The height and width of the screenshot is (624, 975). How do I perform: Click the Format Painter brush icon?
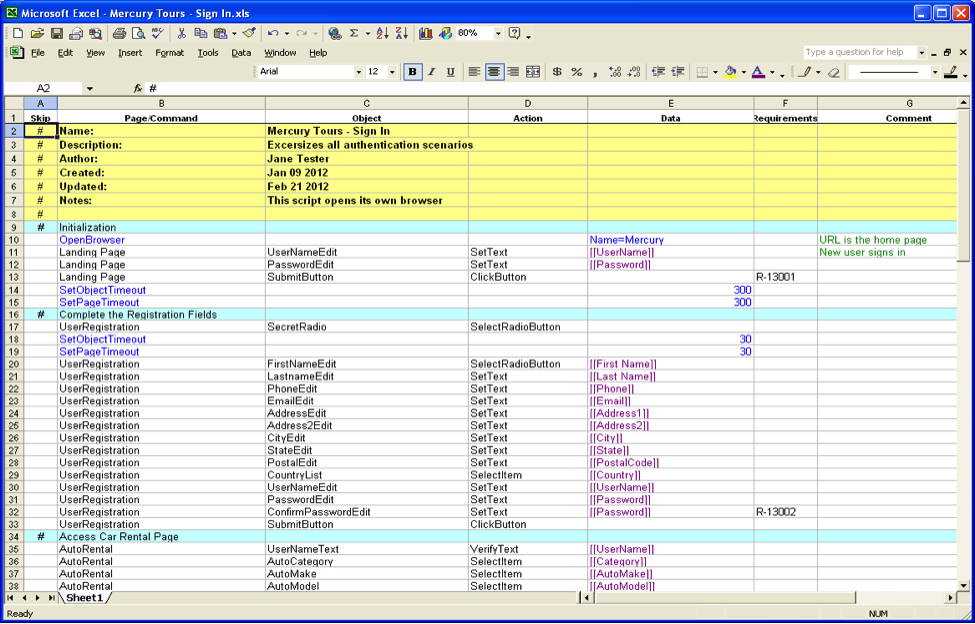249,33
